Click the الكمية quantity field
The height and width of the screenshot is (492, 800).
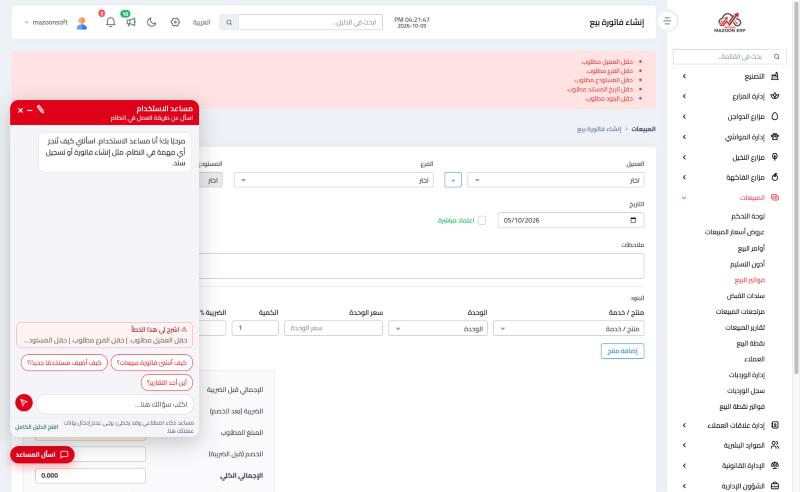(255, 329)
